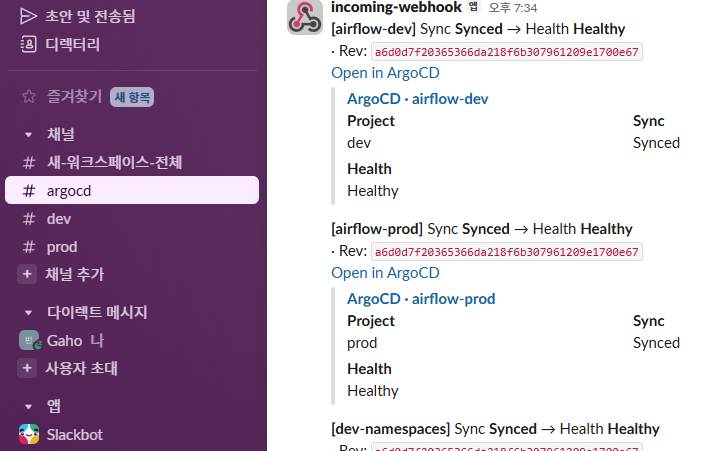Open in ArgoCD link for airflow-prod
Image resolution: width=719 pixels, height=451 pixels.
point(385,273)
